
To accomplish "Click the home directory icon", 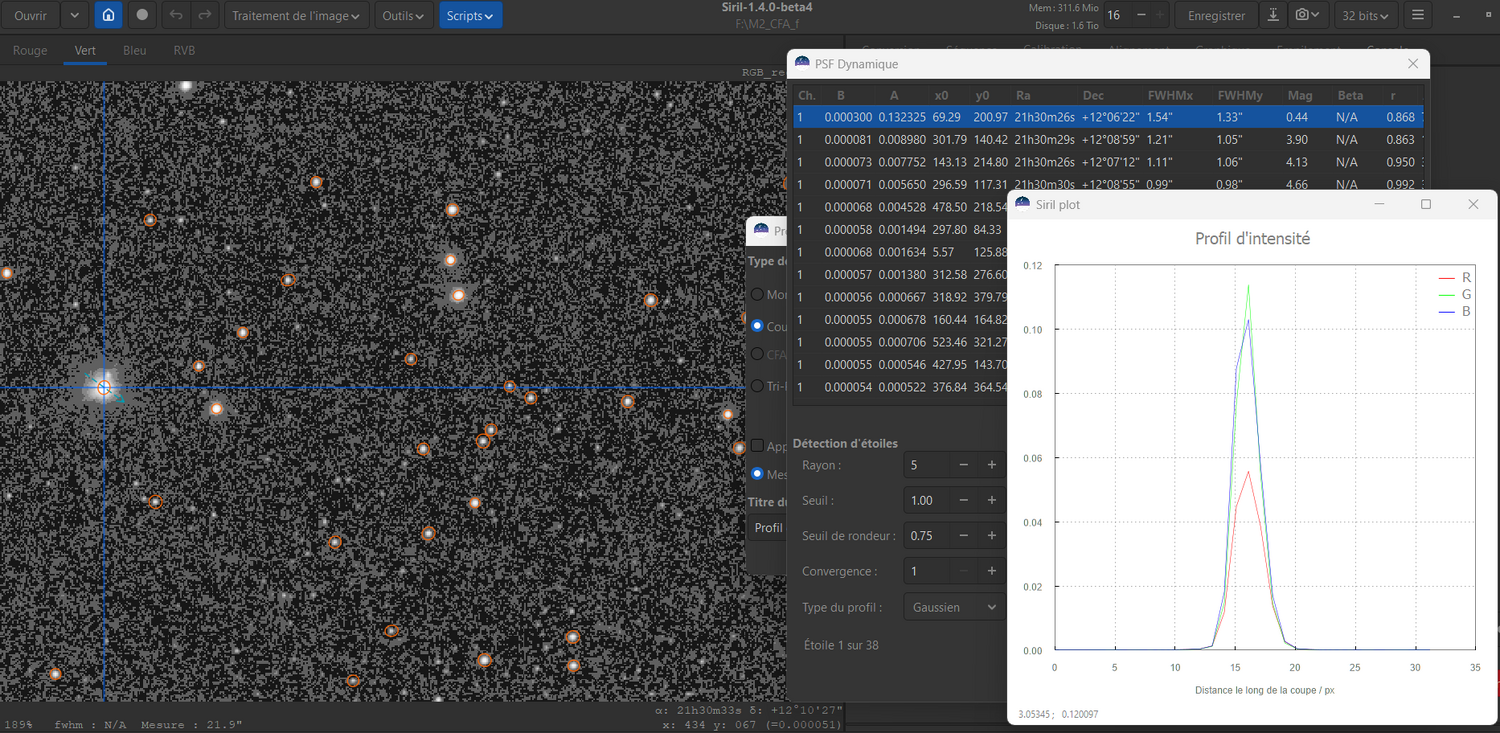I will point(108,15).
